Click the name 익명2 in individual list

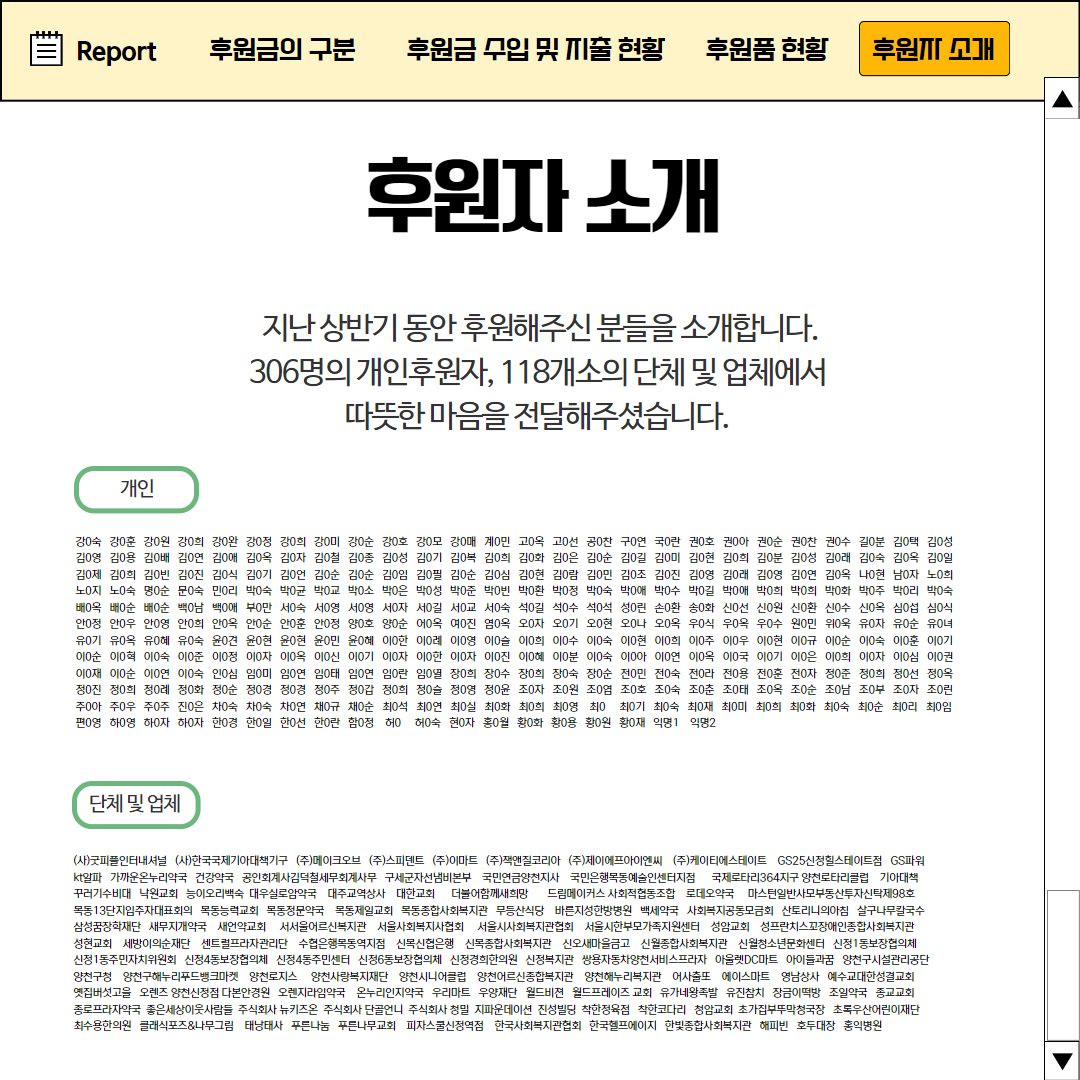[703, 723]
